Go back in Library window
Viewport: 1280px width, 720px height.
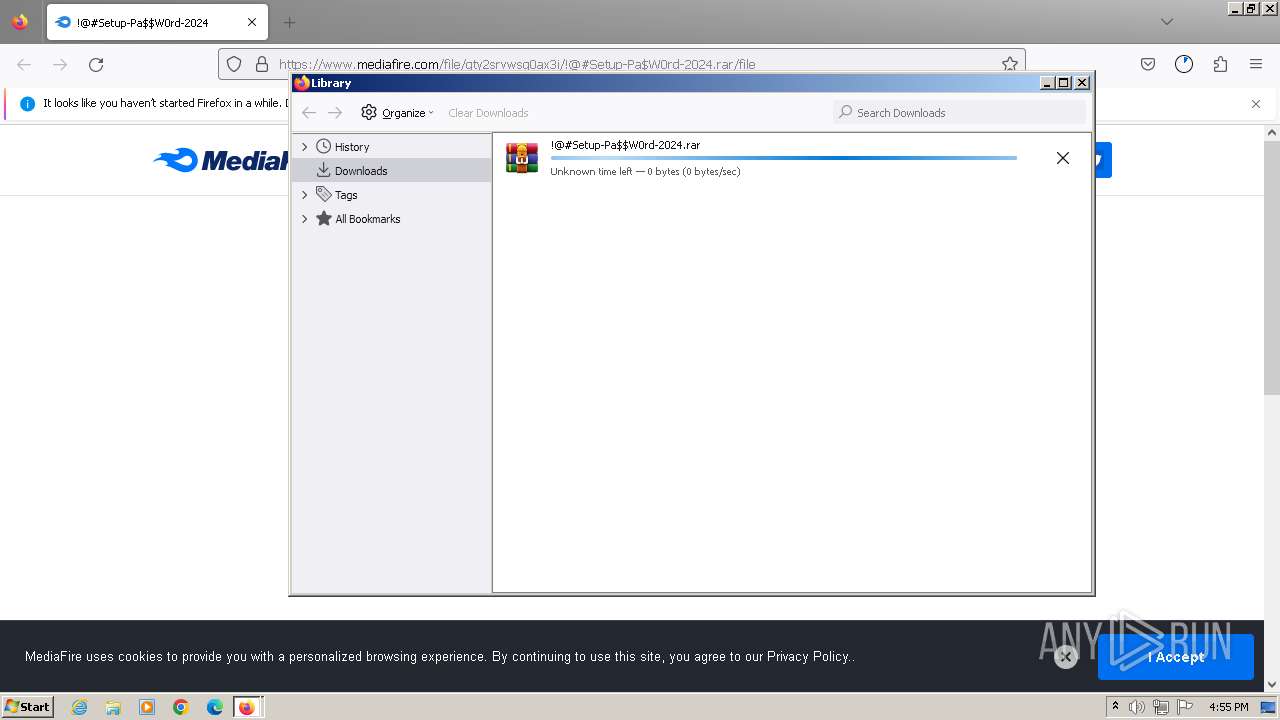tap(309, 113)
